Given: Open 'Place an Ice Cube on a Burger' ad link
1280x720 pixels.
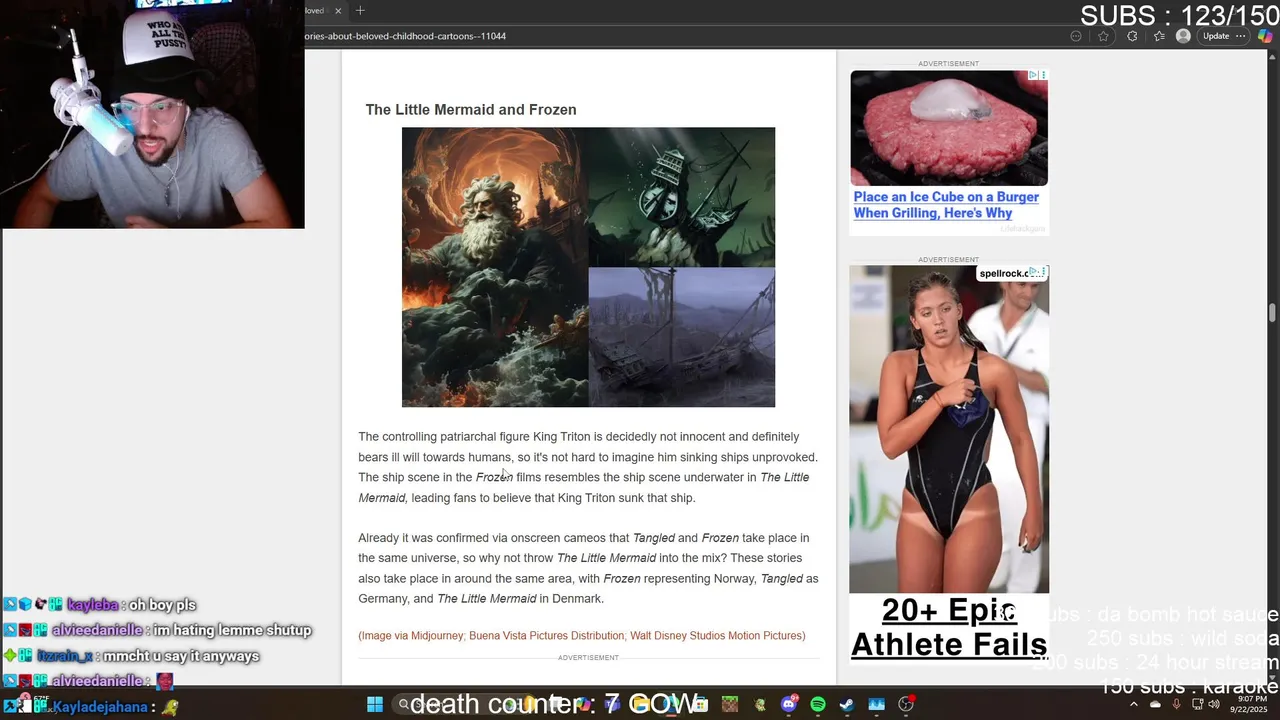Looking at the screenshot, I should point(946,205).
